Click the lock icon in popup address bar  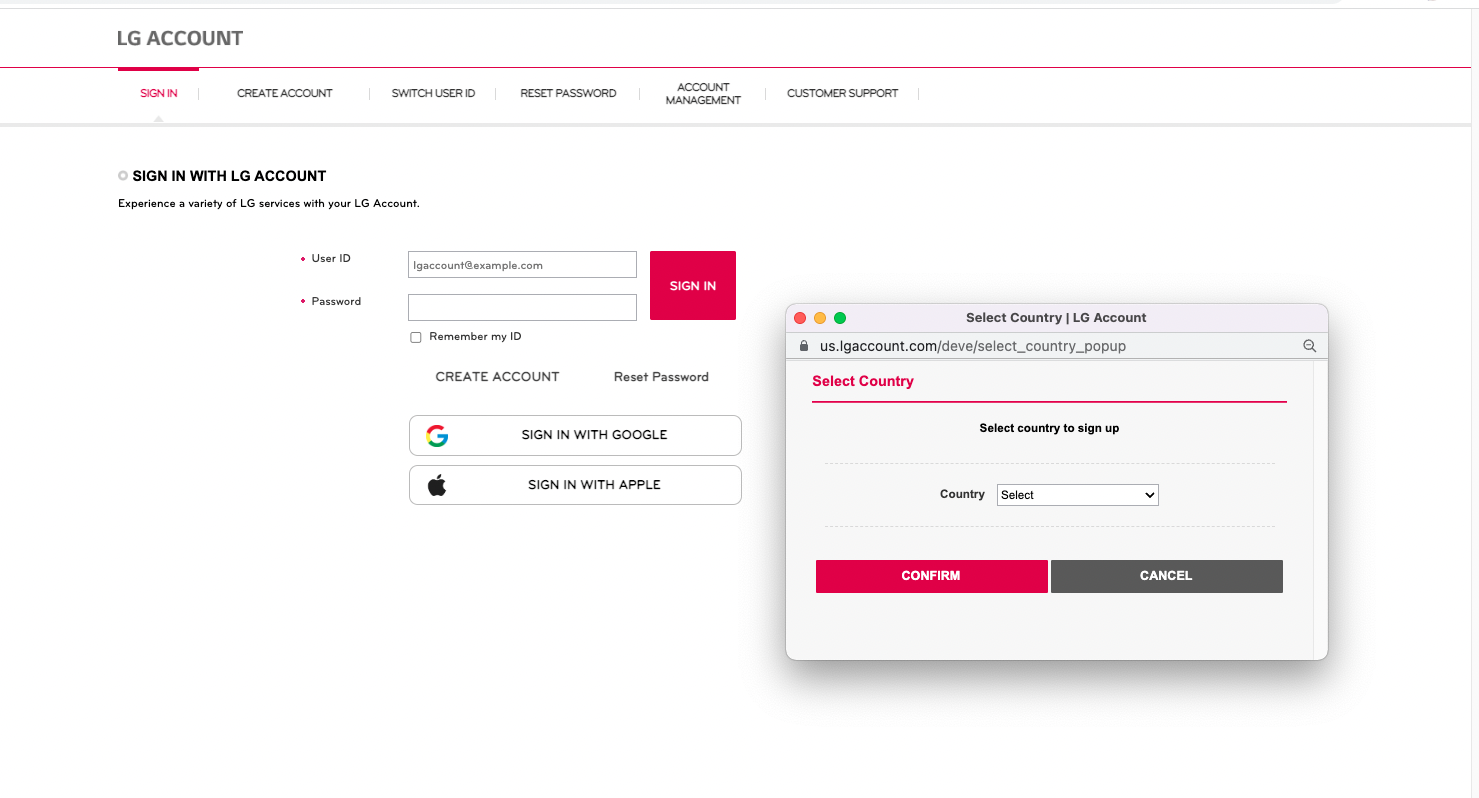tap(803, 346)
